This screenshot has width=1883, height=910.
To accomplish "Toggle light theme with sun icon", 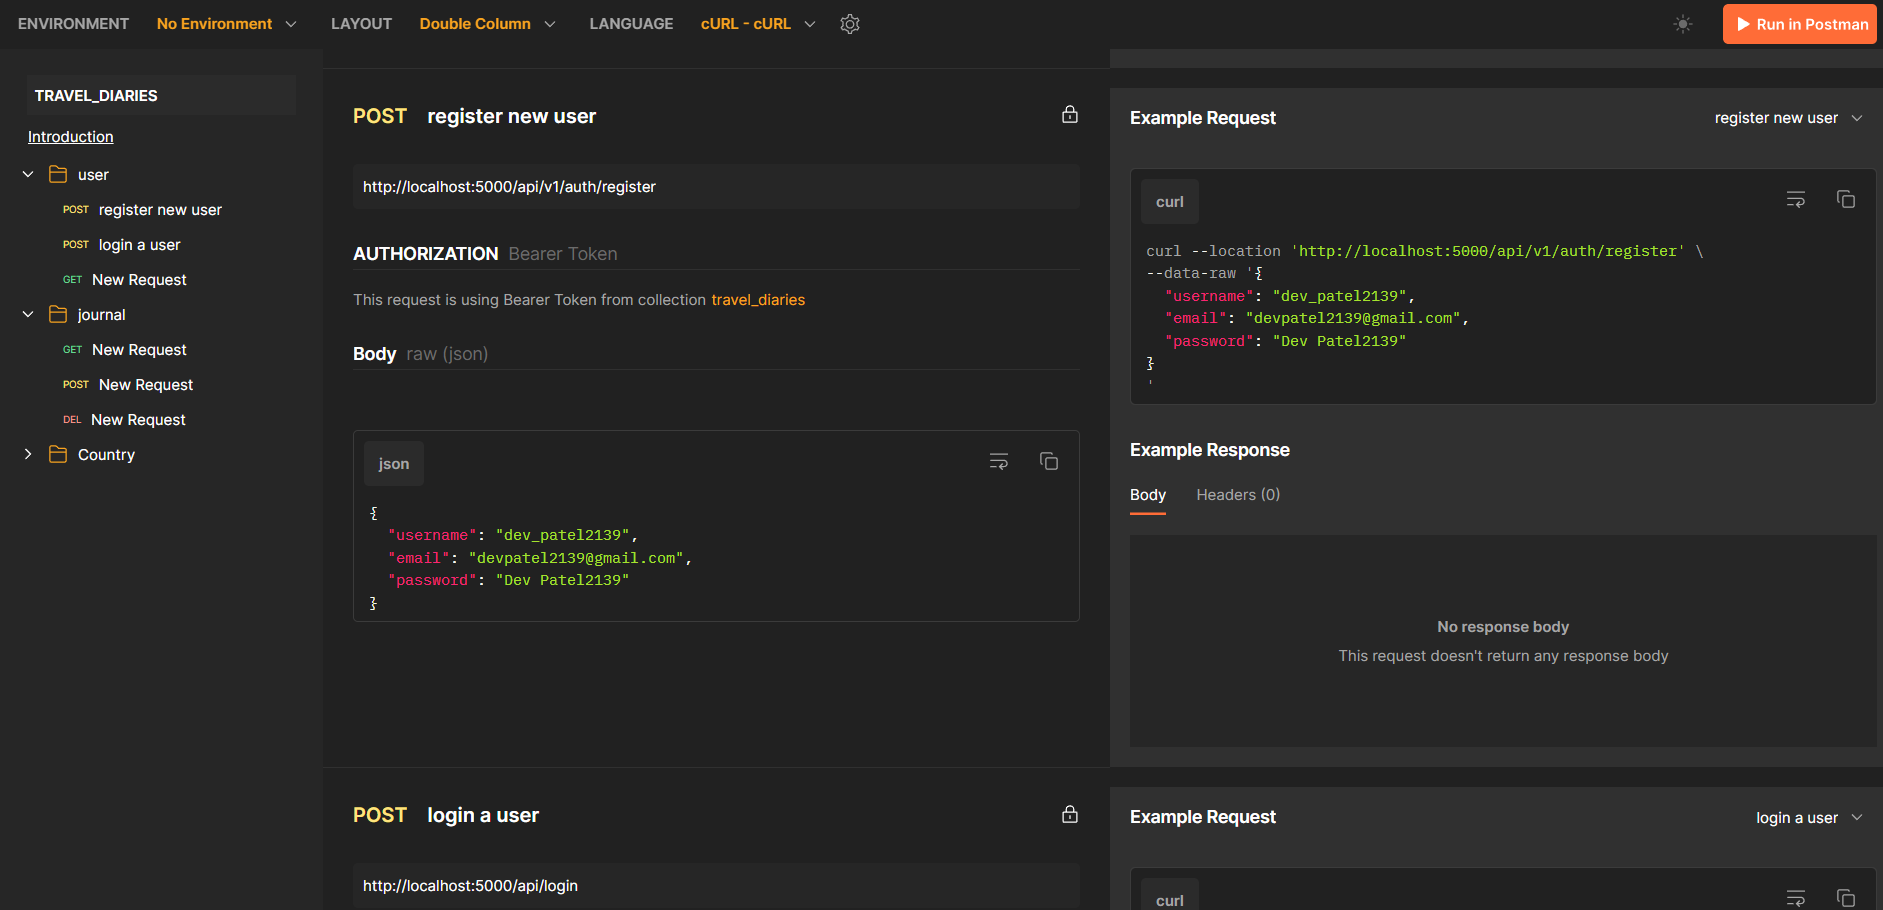I will [x=1683, y=24].
